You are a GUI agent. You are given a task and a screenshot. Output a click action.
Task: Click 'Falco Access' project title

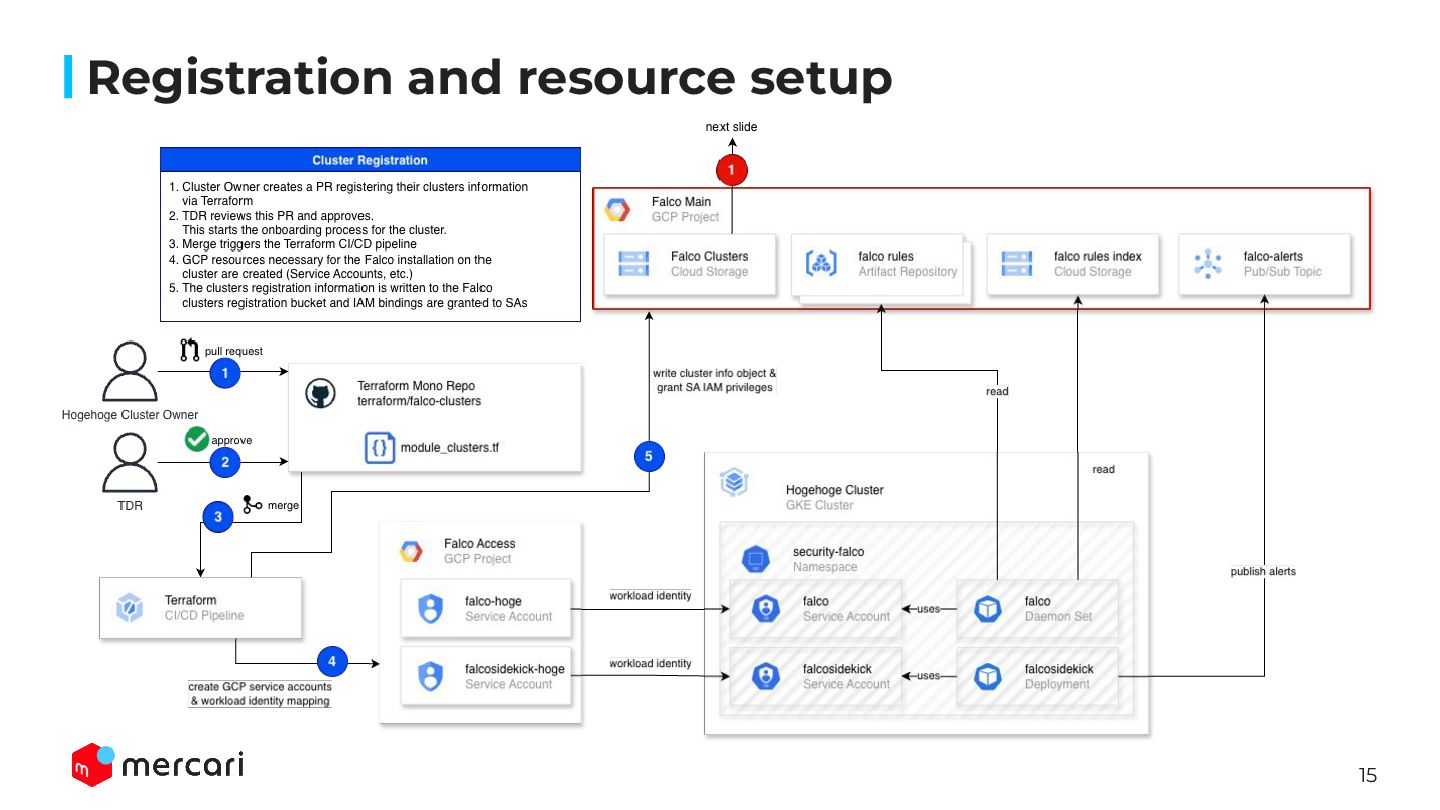point(480,544)
